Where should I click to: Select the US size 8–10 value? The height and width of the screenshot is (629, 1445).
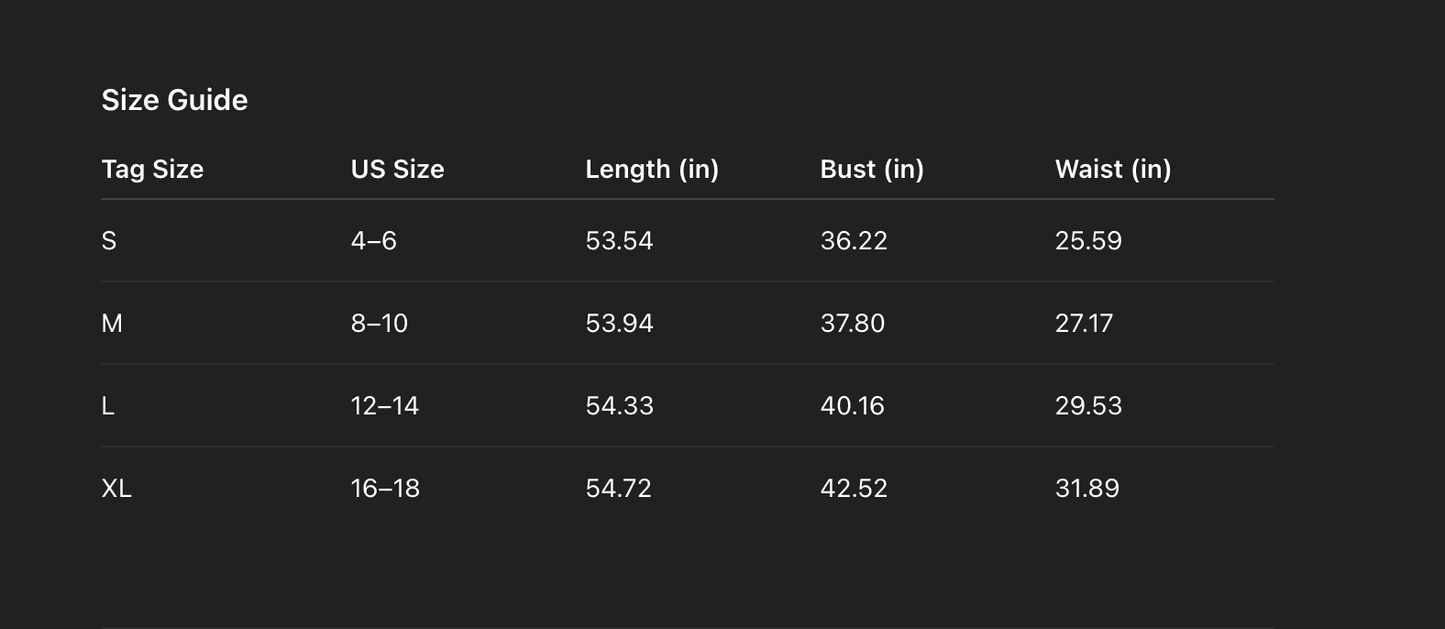[x=379, y=323]
